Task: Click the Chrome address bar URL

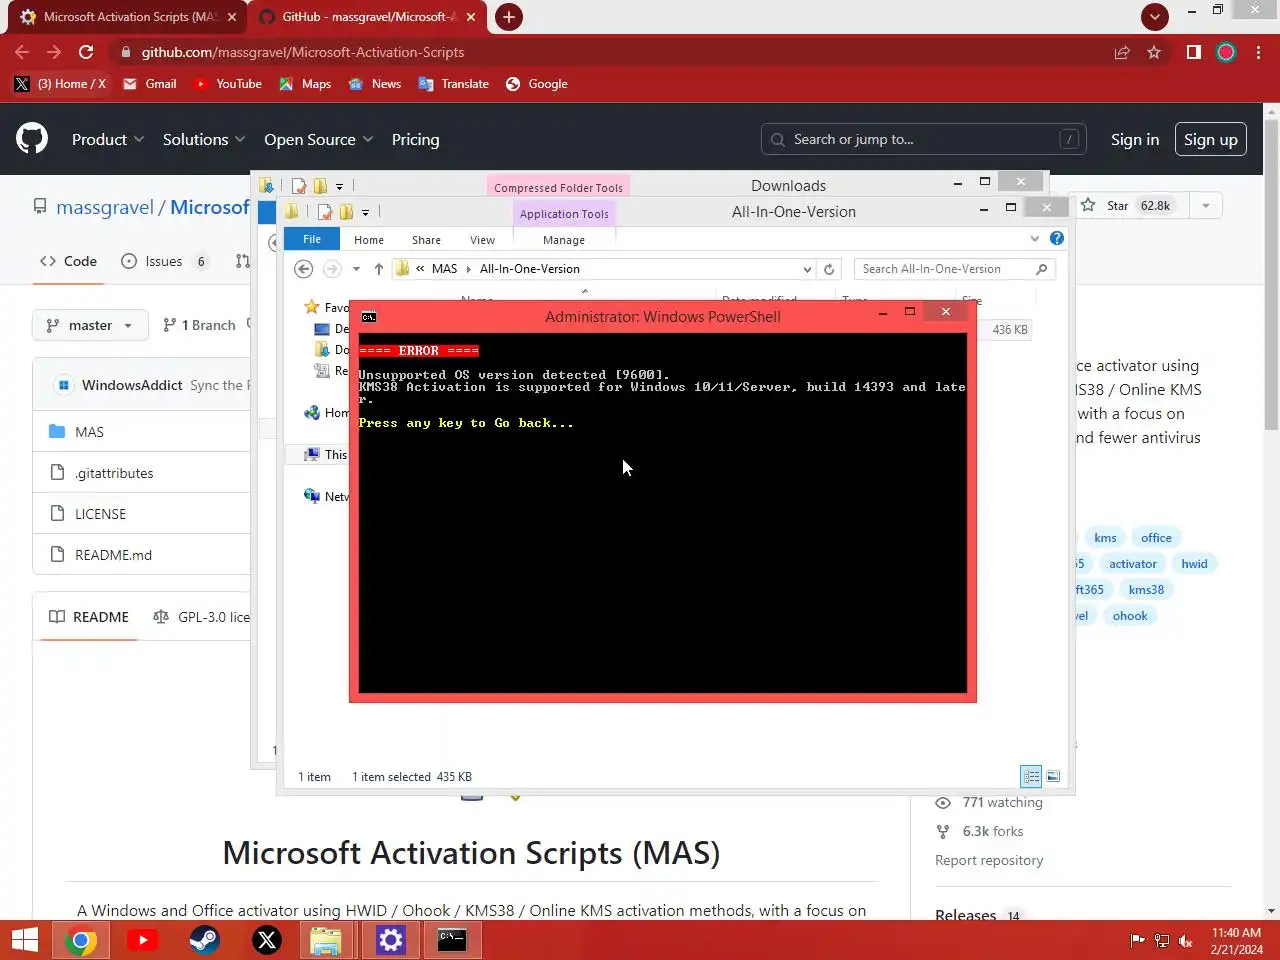Action: tap(302, 52)
